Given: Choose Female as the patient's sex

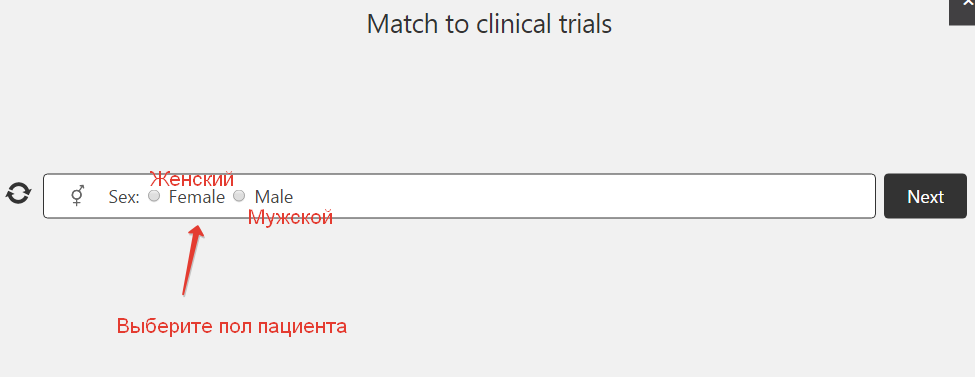Looking at the screenshot, I should click(x=154, y=196).
